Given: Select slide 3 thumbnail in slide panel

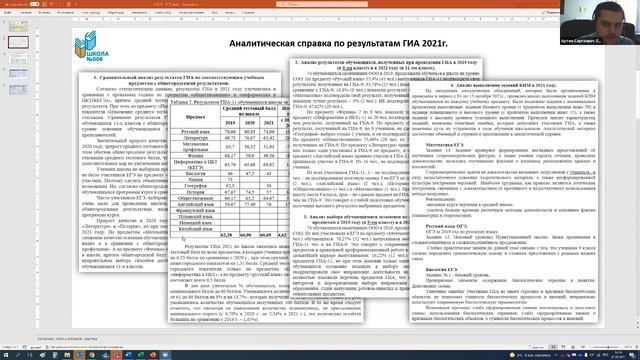Looking at the screenshot, I should tap(18, 58).
